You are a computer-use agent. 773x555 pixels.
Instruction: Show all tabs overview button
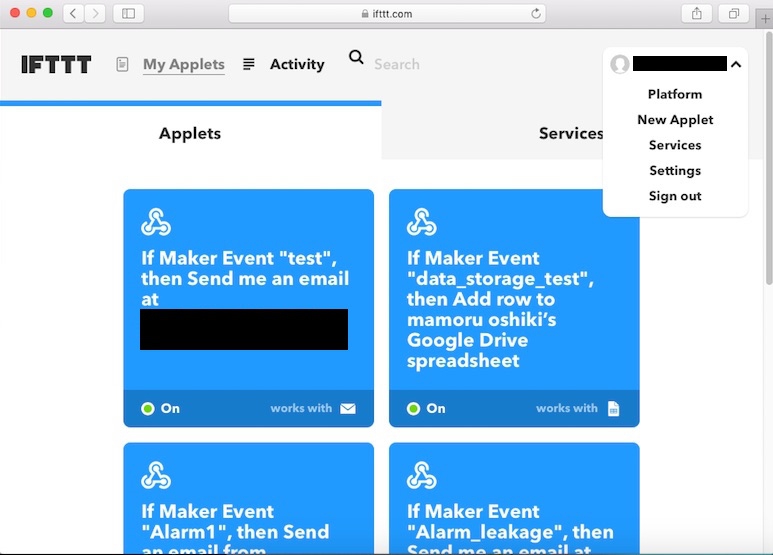click(734, 13)
